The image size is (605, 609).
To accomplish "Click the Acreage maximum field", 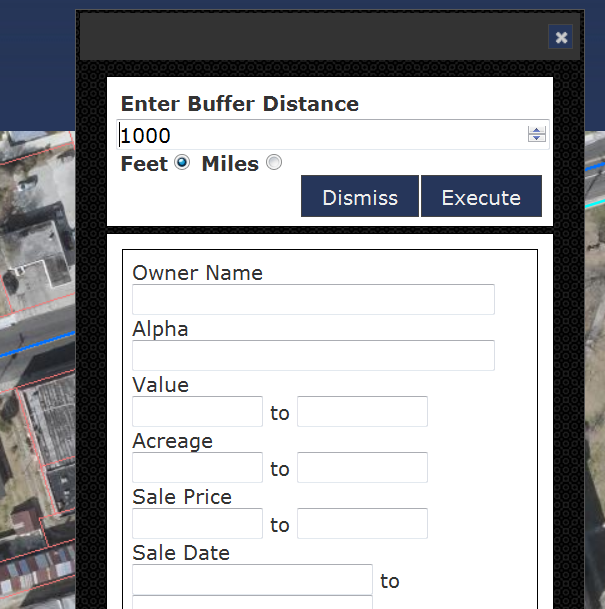I will [x=362, y=467].
